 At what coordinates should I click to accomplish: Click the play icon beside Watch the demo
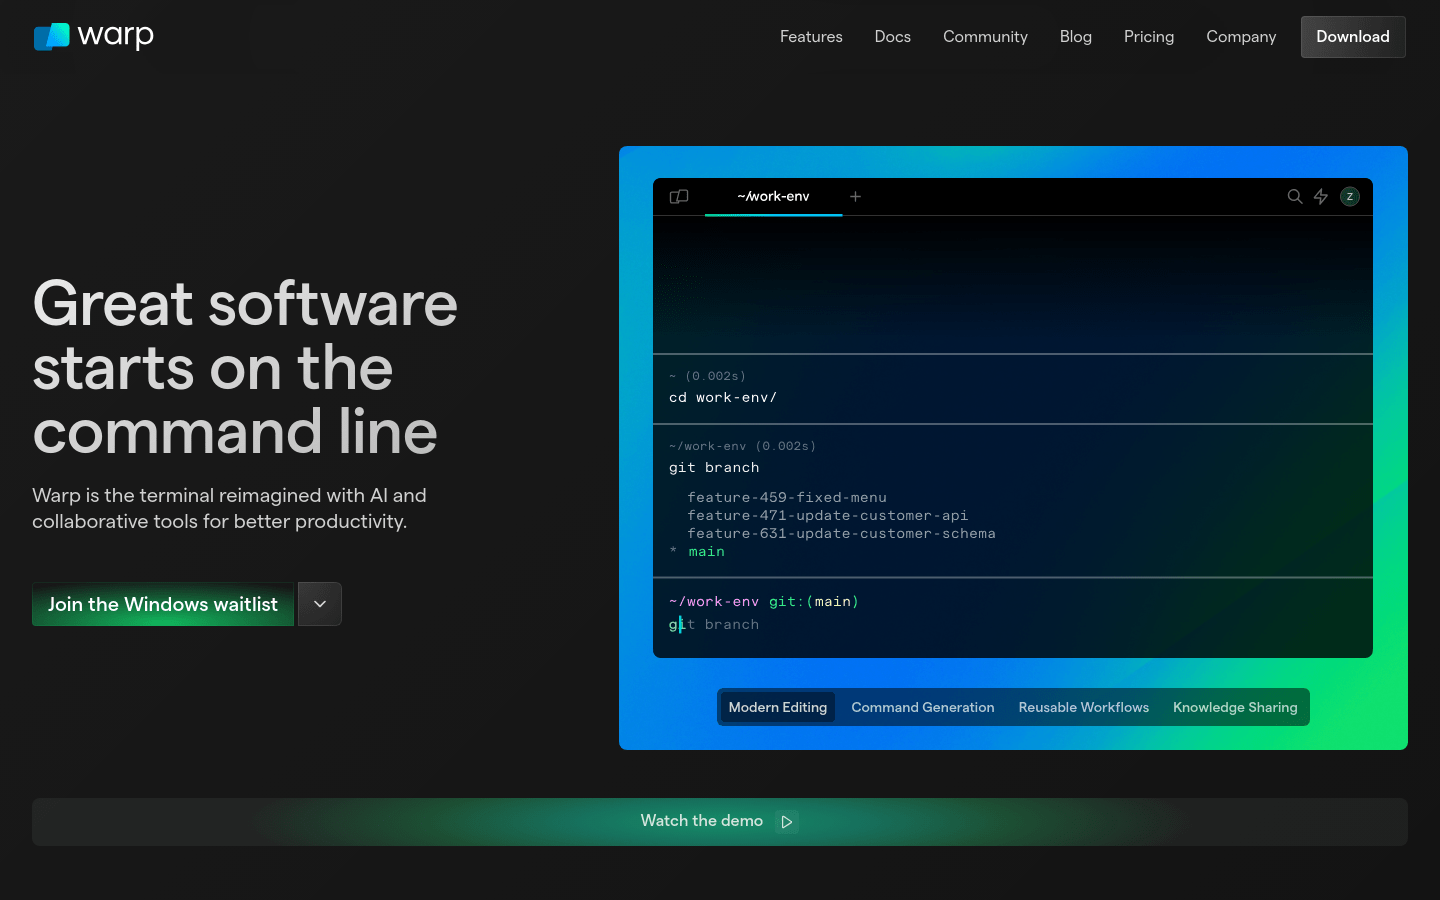click(x=787, y=822)
